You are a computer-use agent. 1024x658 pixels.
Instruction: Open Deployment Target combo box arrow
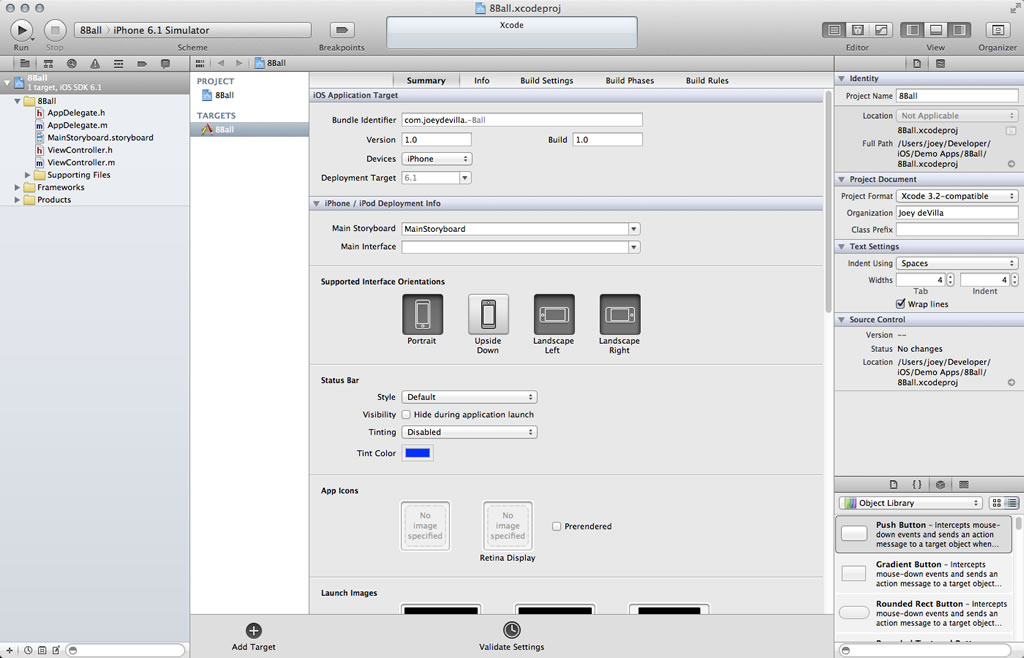(465, 178)
